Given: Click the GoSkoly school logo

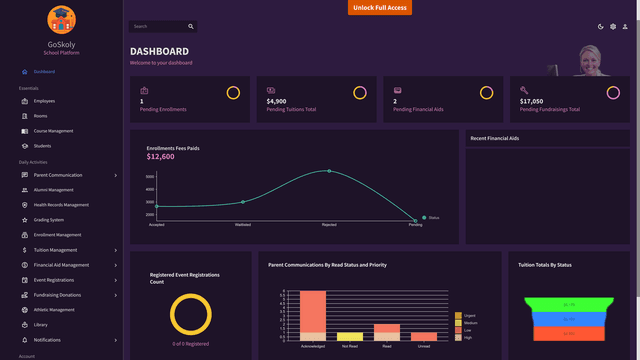Looking at the screenshot, I should tap(61, 20).
